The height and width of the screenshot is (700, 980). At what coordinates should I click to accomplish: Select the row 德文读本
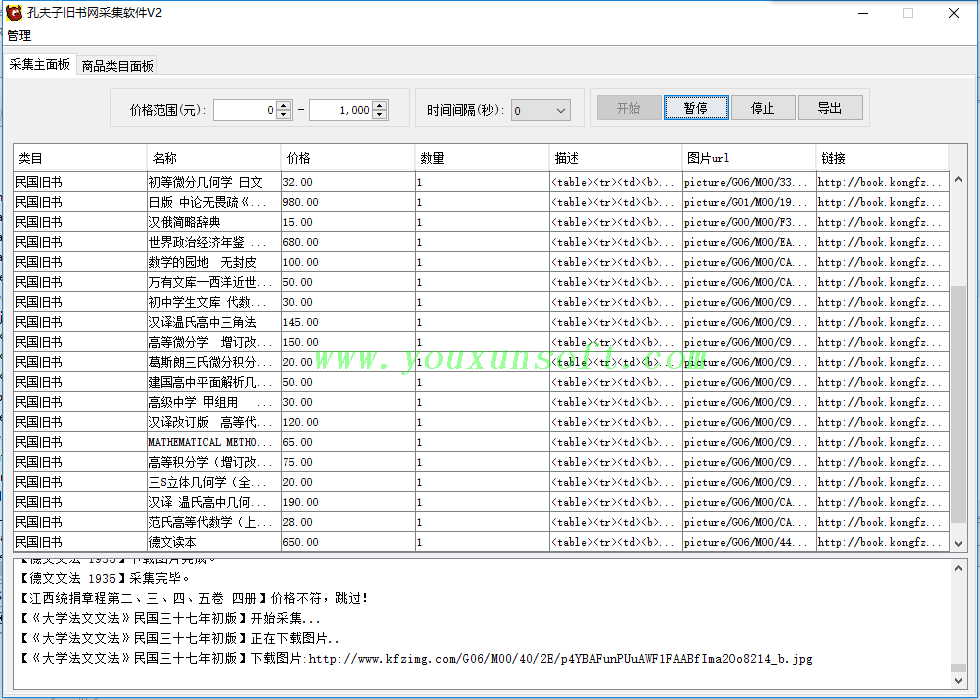point(481,542)
